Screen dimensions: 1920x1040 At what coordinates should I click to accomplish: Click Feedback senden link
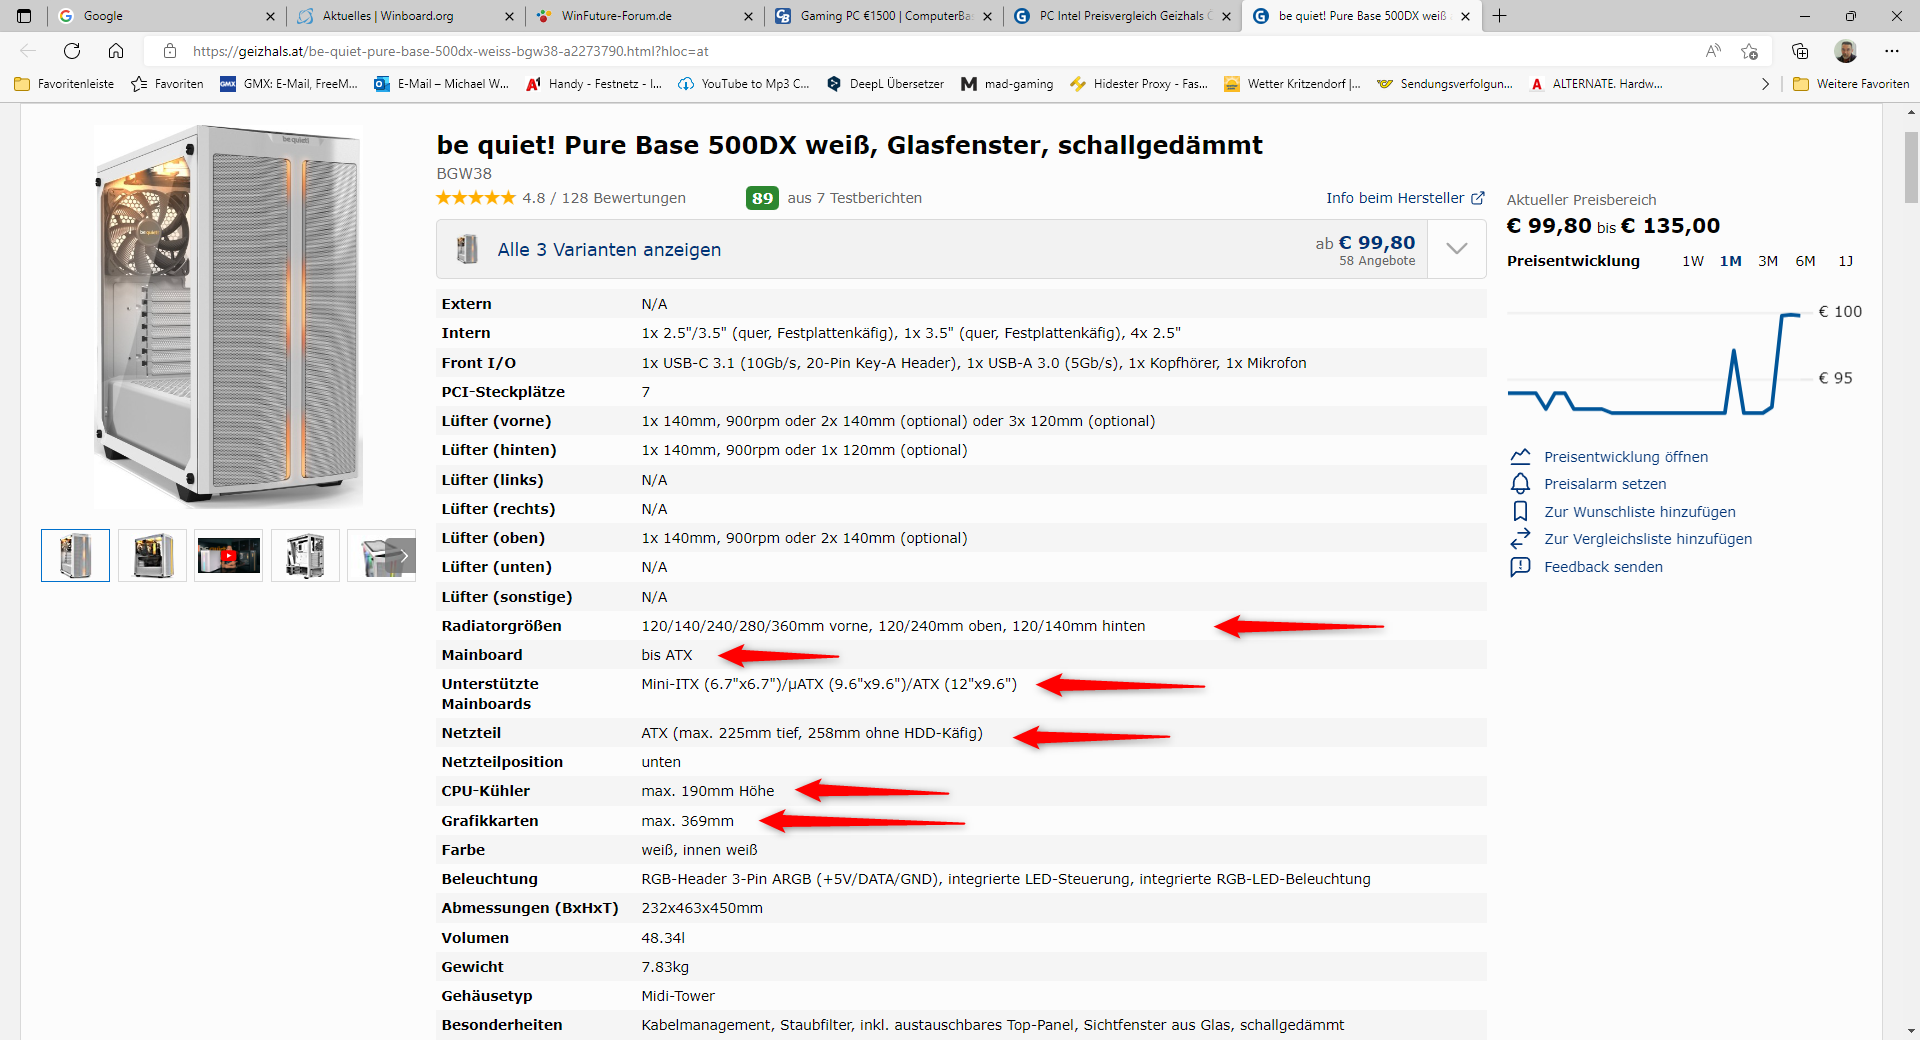click(1603, 567)
